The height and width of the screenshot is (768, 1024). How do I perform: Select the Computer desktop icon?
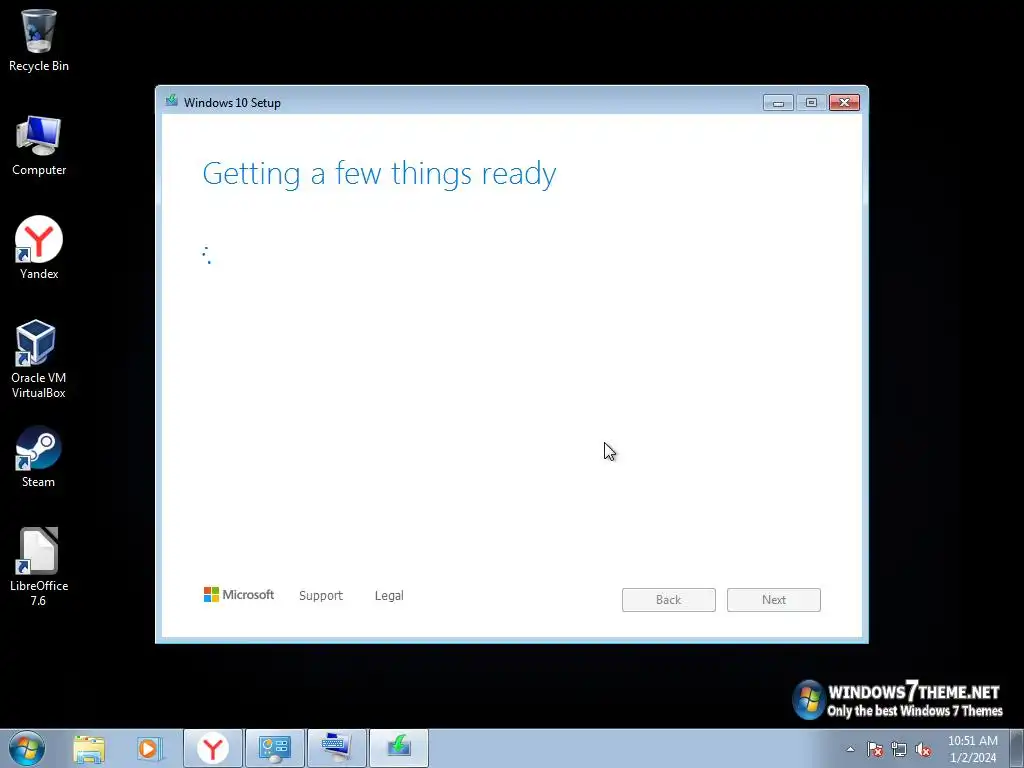pos(39,145)
